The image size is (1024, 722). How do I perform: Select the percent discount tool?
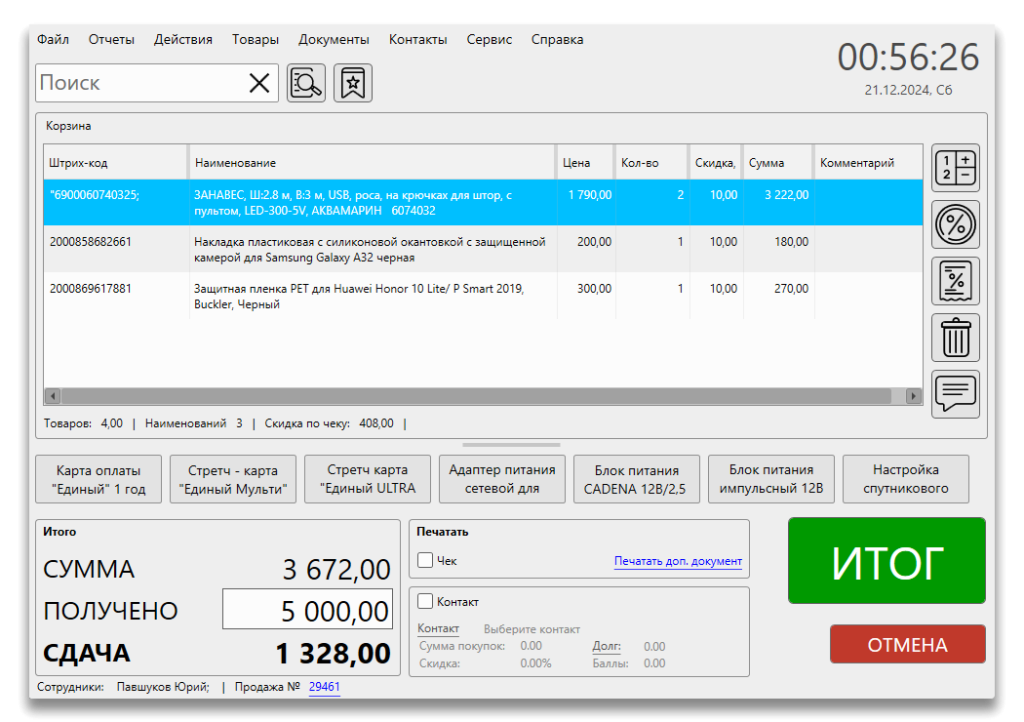point(955,224)
